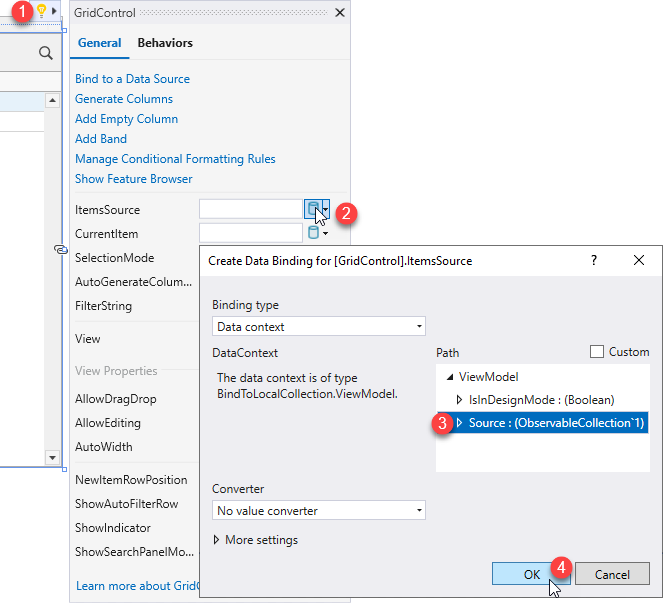663x603 pixels.
Task: Expand the Source ObservableCollection node arrow
Action: coord(459,422)
